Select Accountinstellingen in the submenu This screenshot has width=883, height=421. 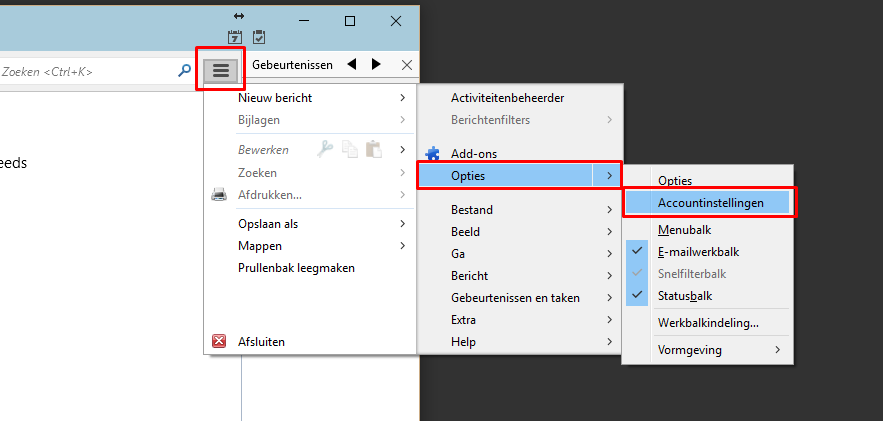click(710, 203)
